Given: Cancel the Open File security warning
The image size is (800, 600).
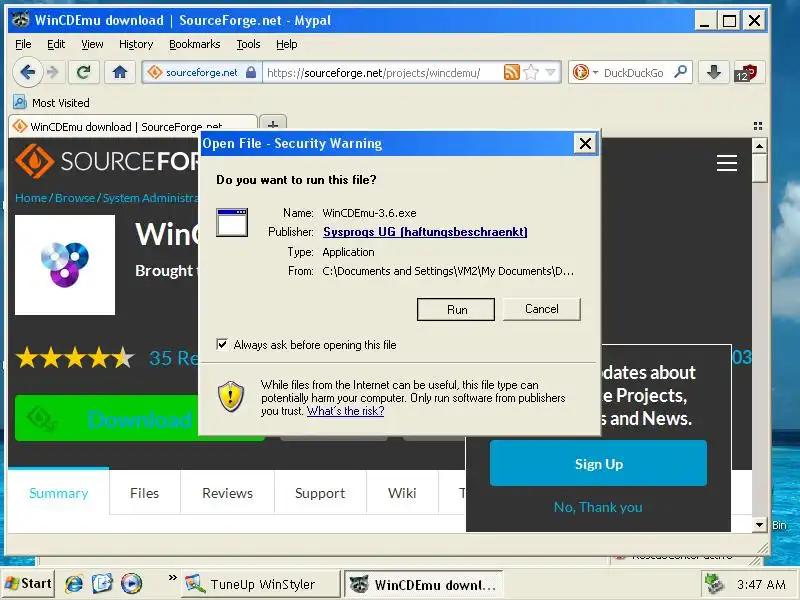Looking at the screenshot, I should point(541,309).
